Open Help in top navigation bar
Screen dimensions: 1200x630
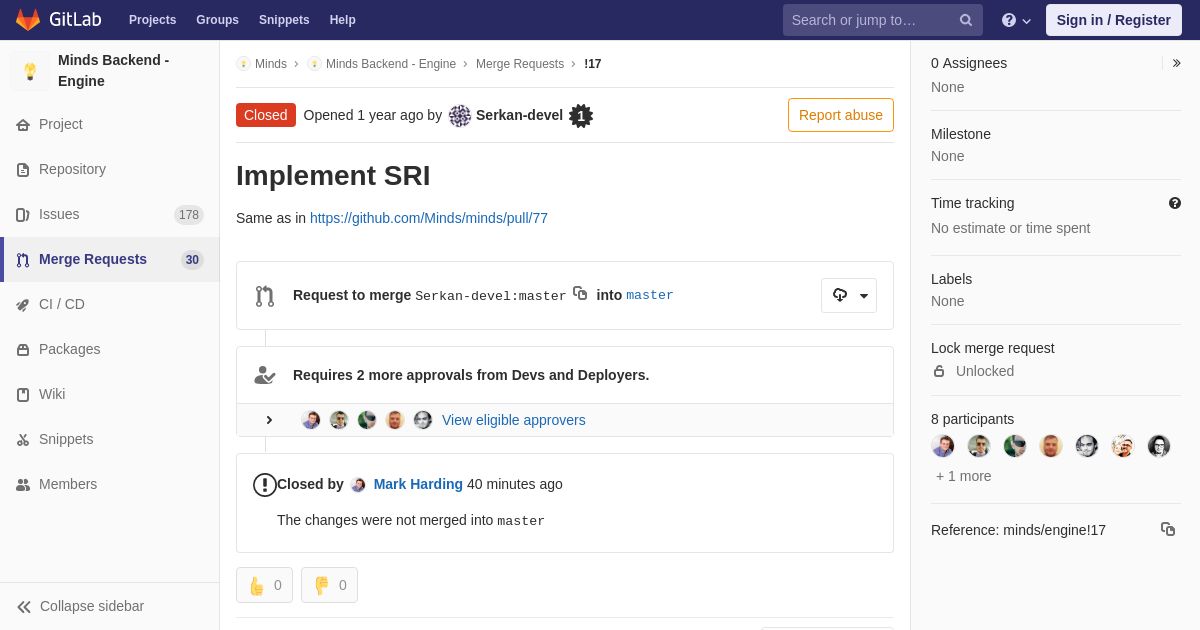[343, 20]
